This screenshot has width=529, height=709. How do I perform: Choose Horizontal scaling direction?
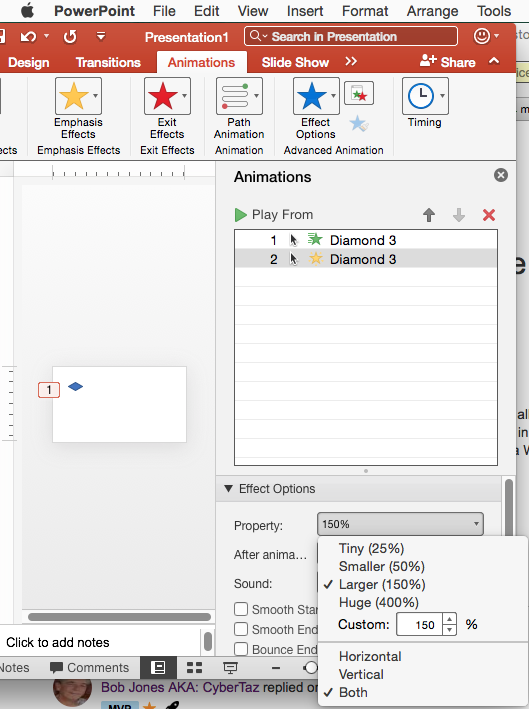(x=370, y=657)
